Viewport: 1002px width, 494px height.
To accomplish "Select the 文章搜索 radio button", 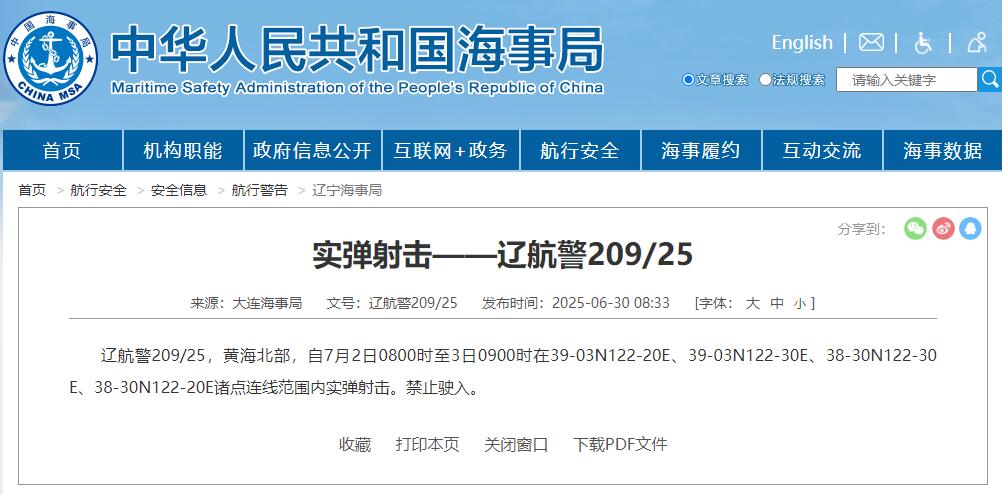I will pyautogui.click(x=688, y=80).
